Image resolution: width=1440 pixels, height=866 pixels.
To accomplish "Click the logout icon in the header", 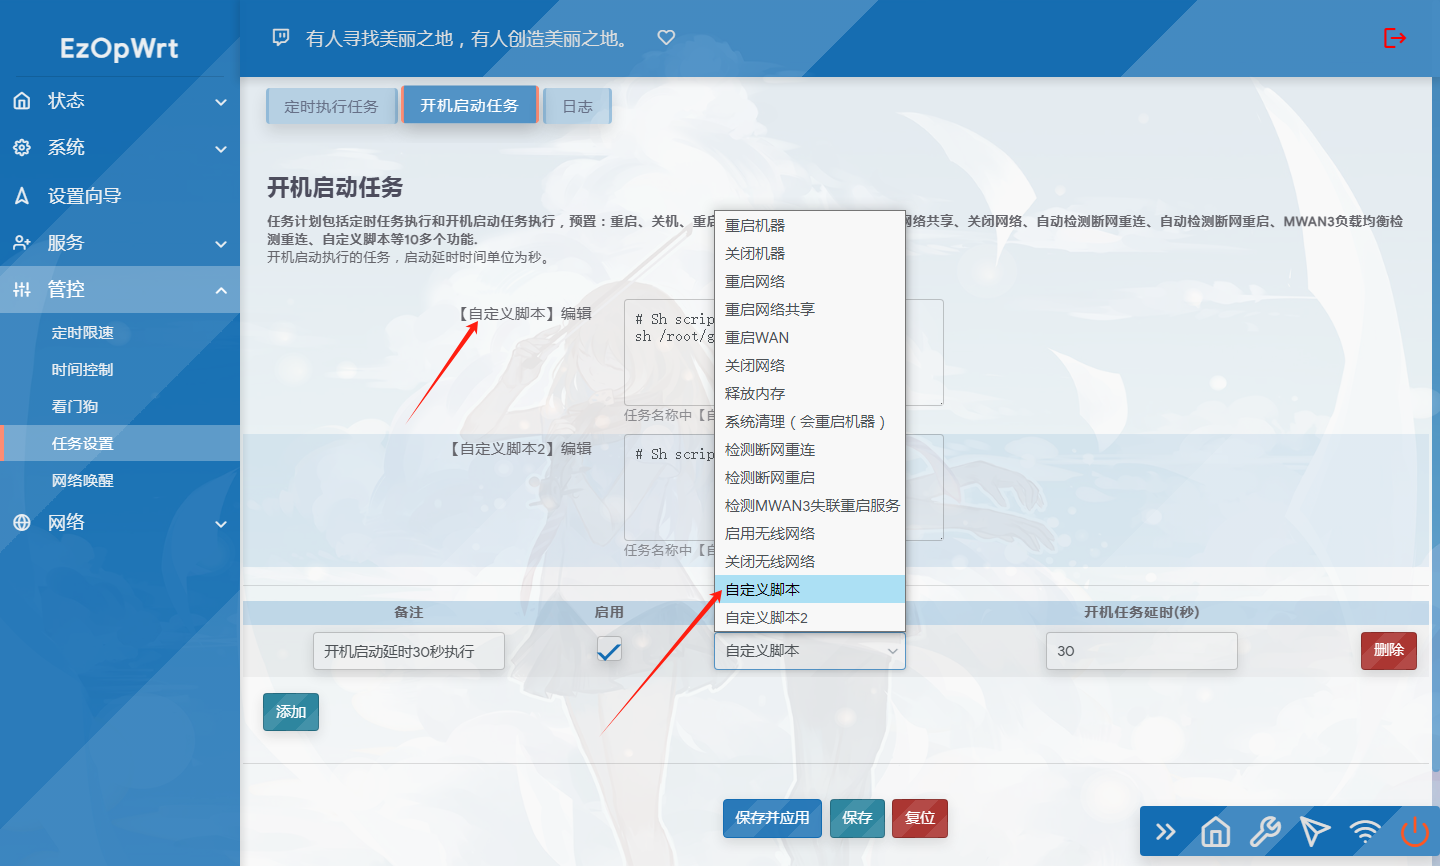I will click(x=1395, y=38).
